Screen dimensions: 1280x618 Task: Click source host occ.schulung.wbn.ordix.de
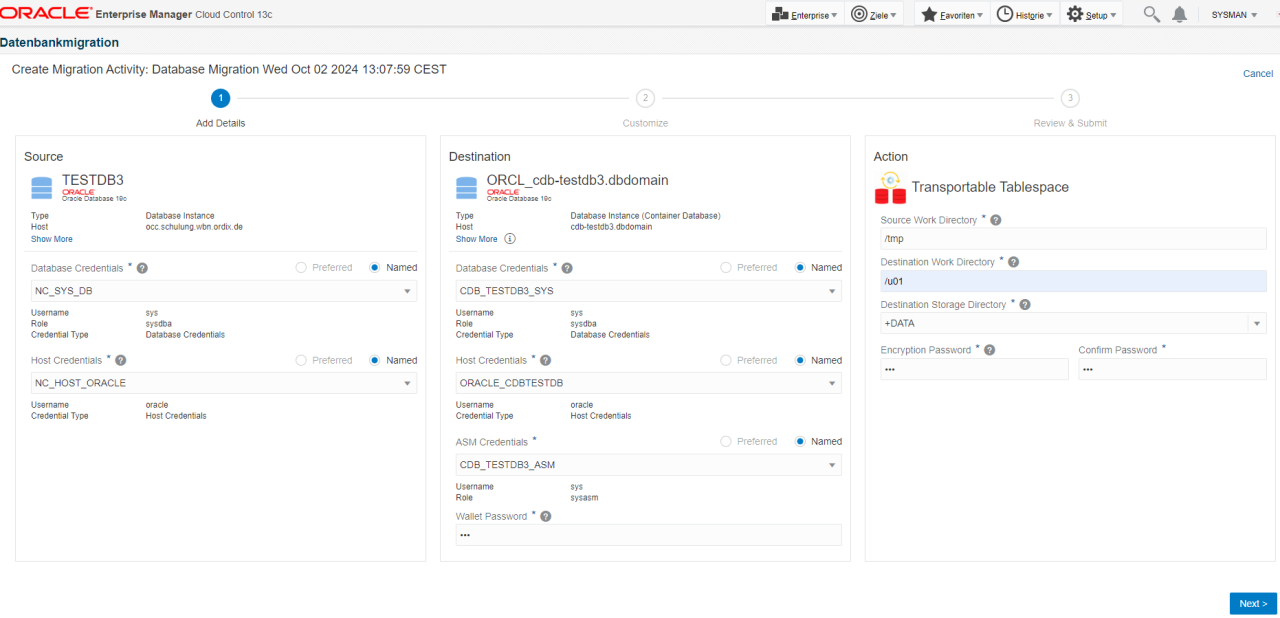coord(194,227)
